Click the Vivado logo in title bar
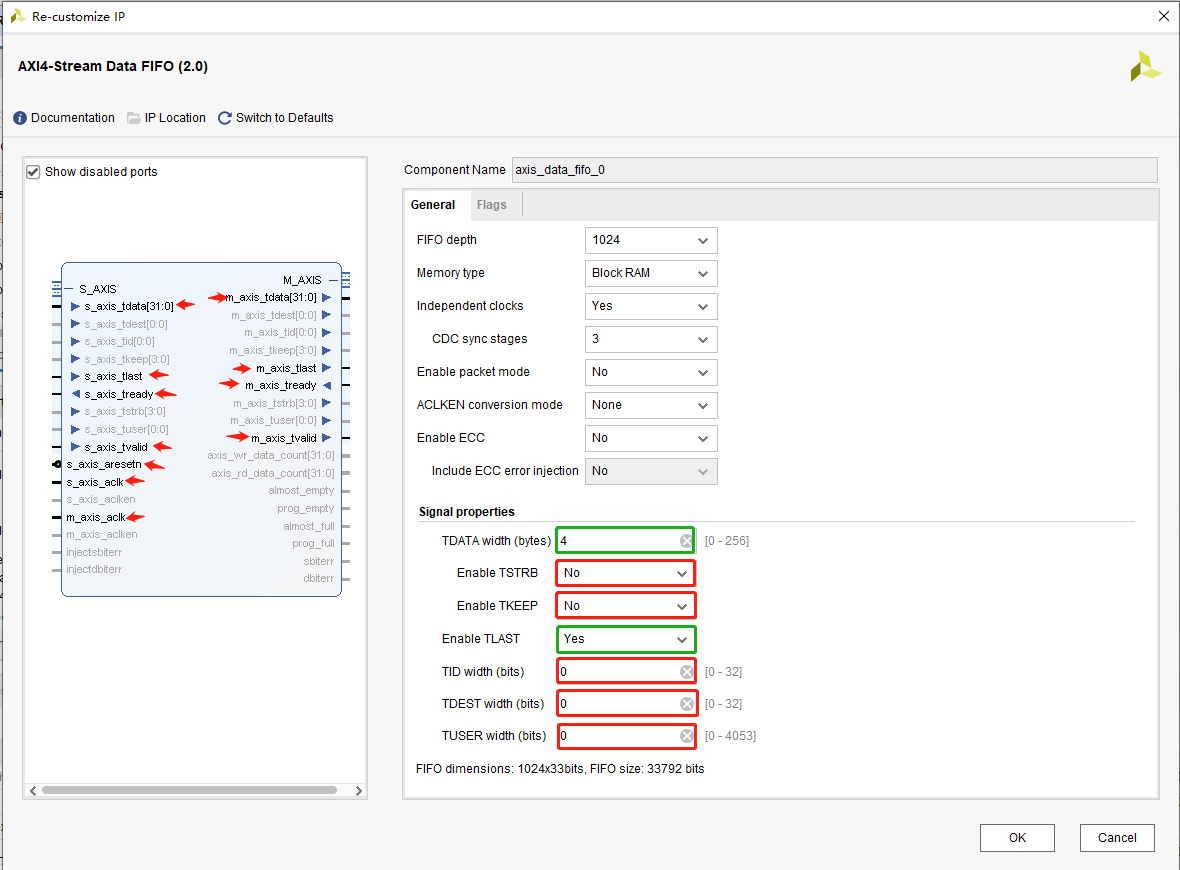The height and width of the screenshot is (870, 1180). [x=18, y=16]
